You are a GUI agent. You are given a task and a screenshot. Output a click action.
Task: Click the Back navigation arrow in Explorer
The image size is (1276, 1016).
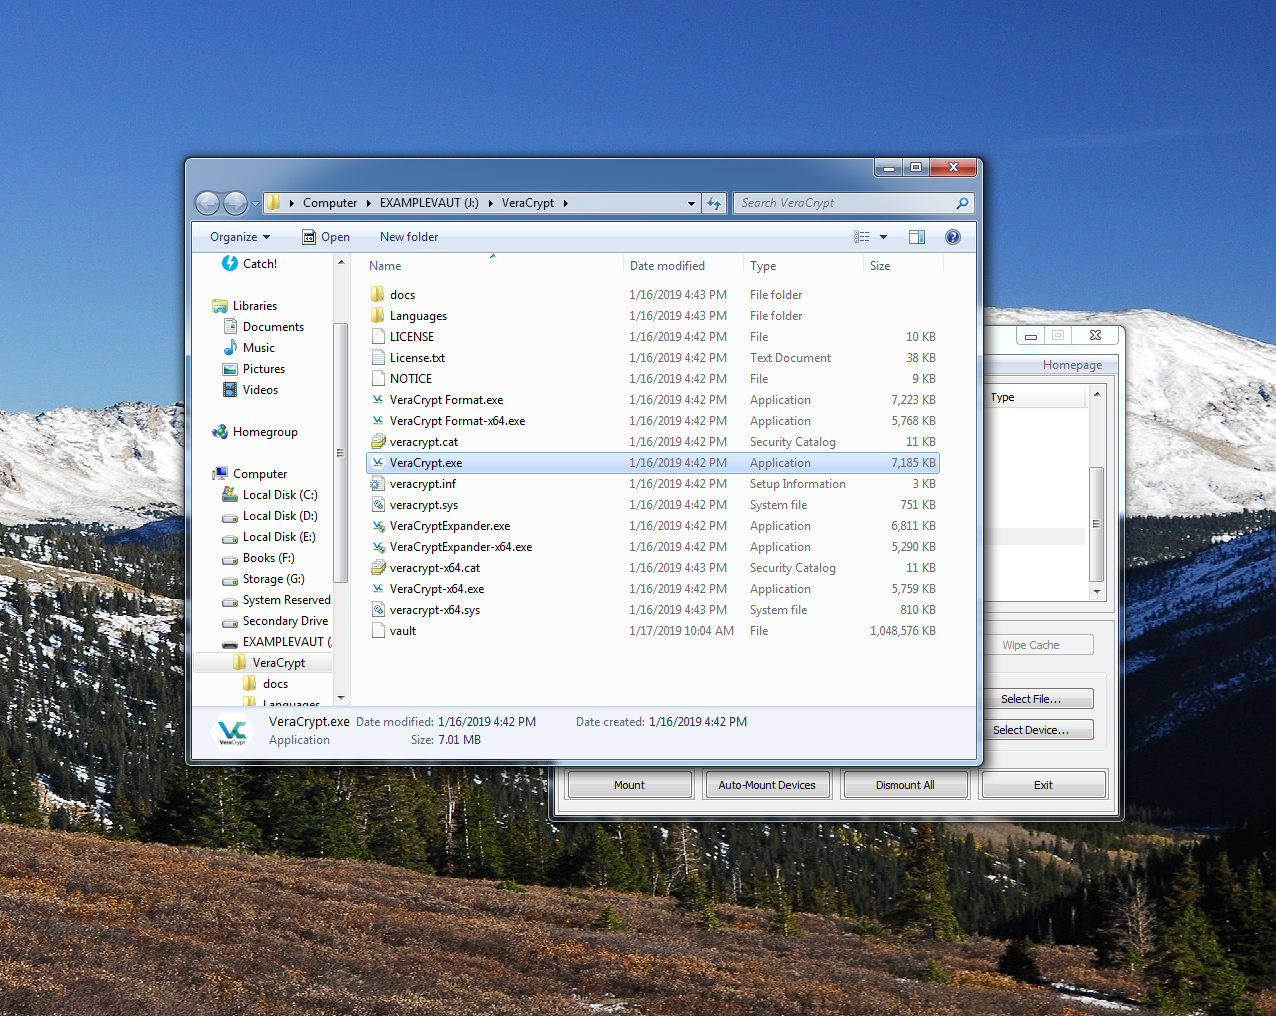(207, 203)
